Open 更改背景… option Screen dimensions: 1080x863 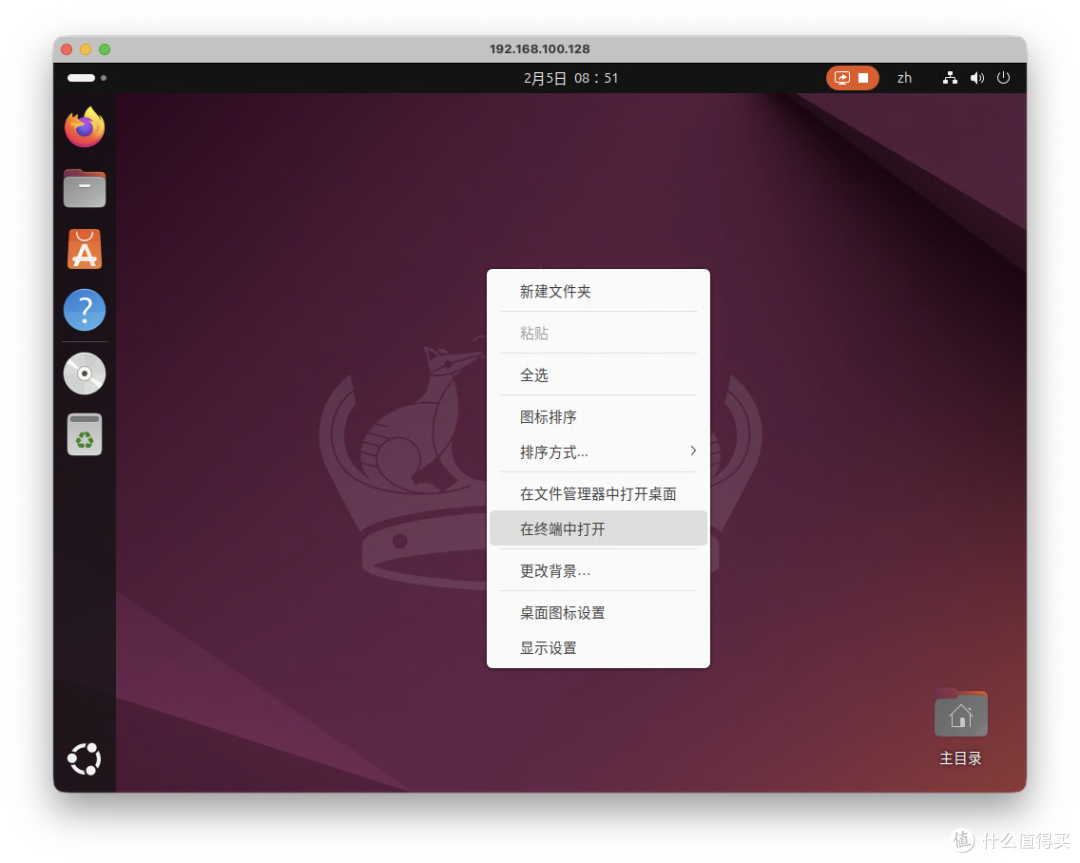point(598,571)
